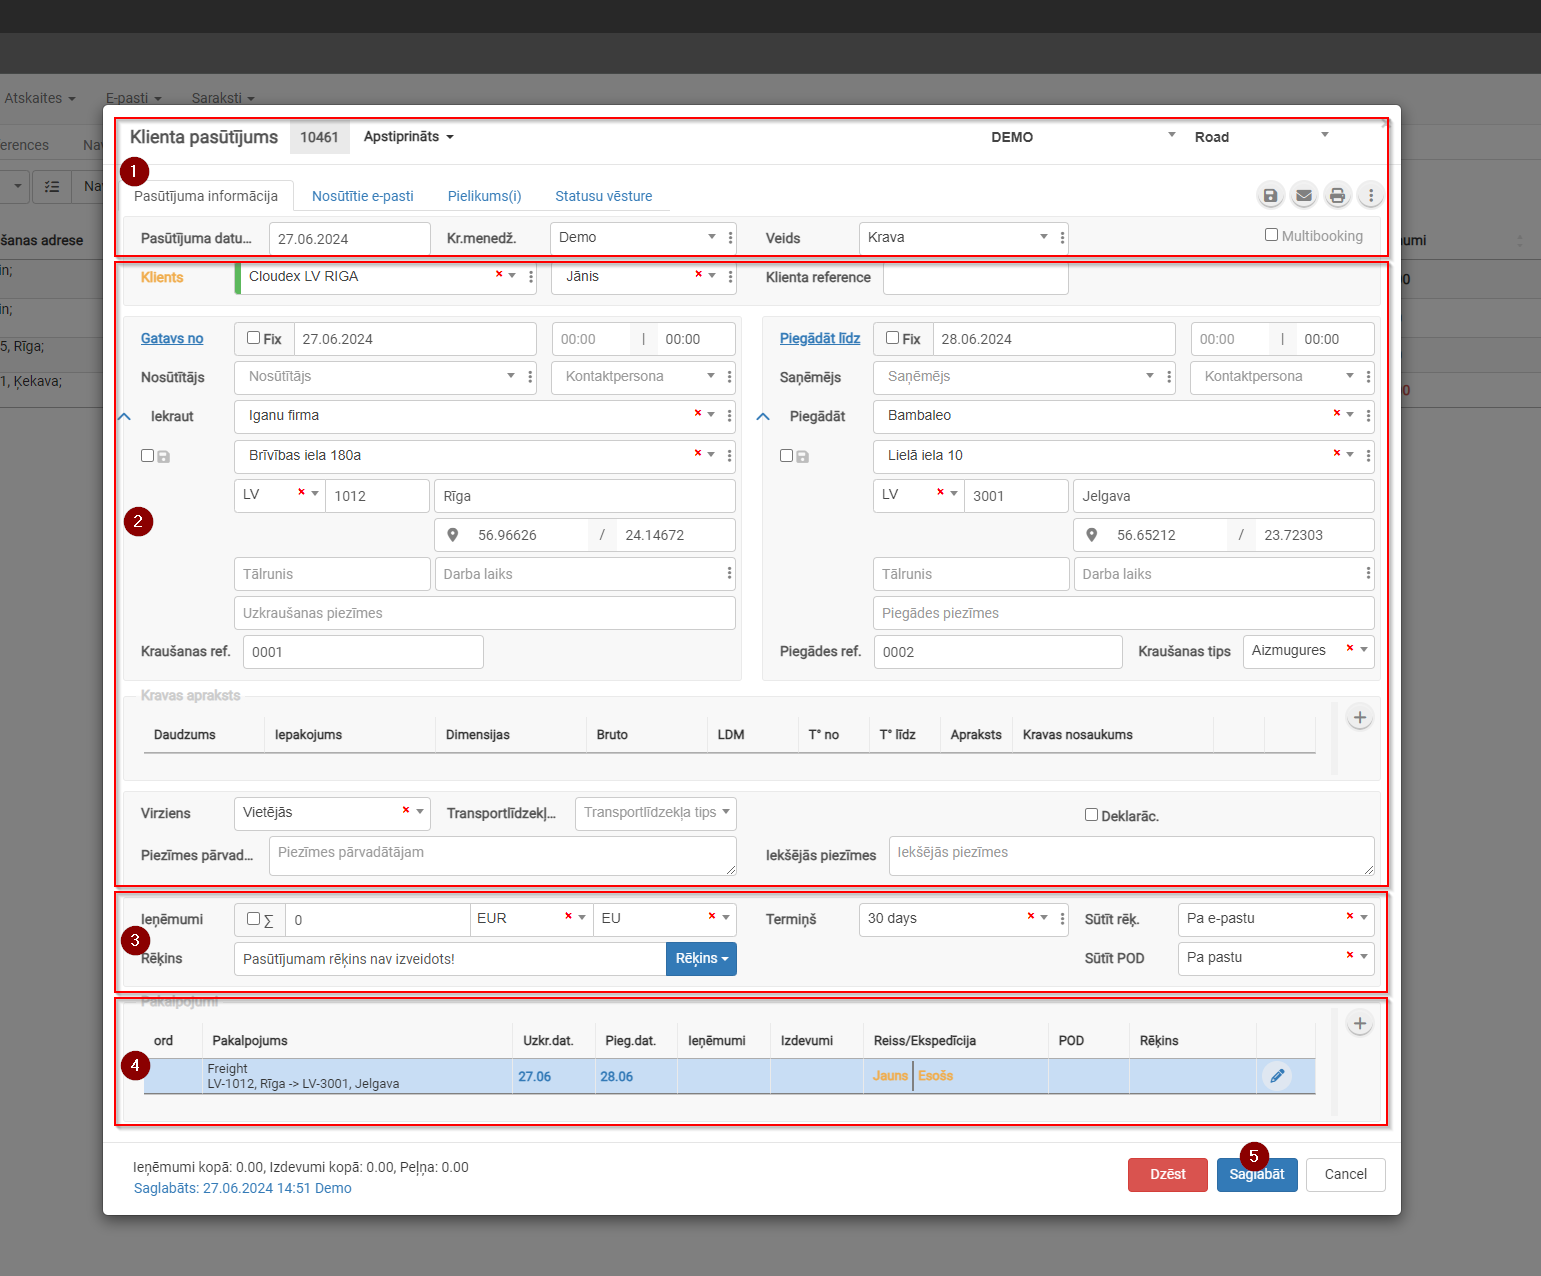1541x1276 pixels.
Task: Switch to Pielikums(i) tab
Action: (x=484, y=196)
